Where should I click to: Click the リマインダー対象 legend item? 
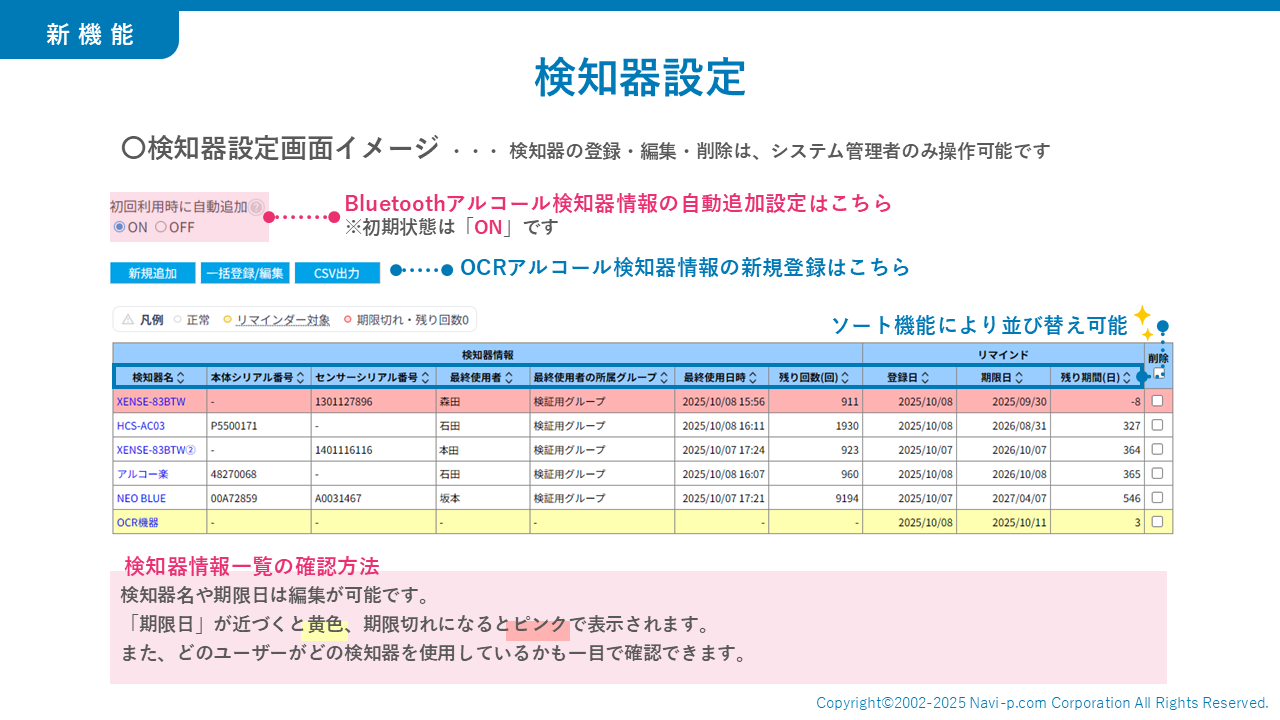(x=282, y=320)
